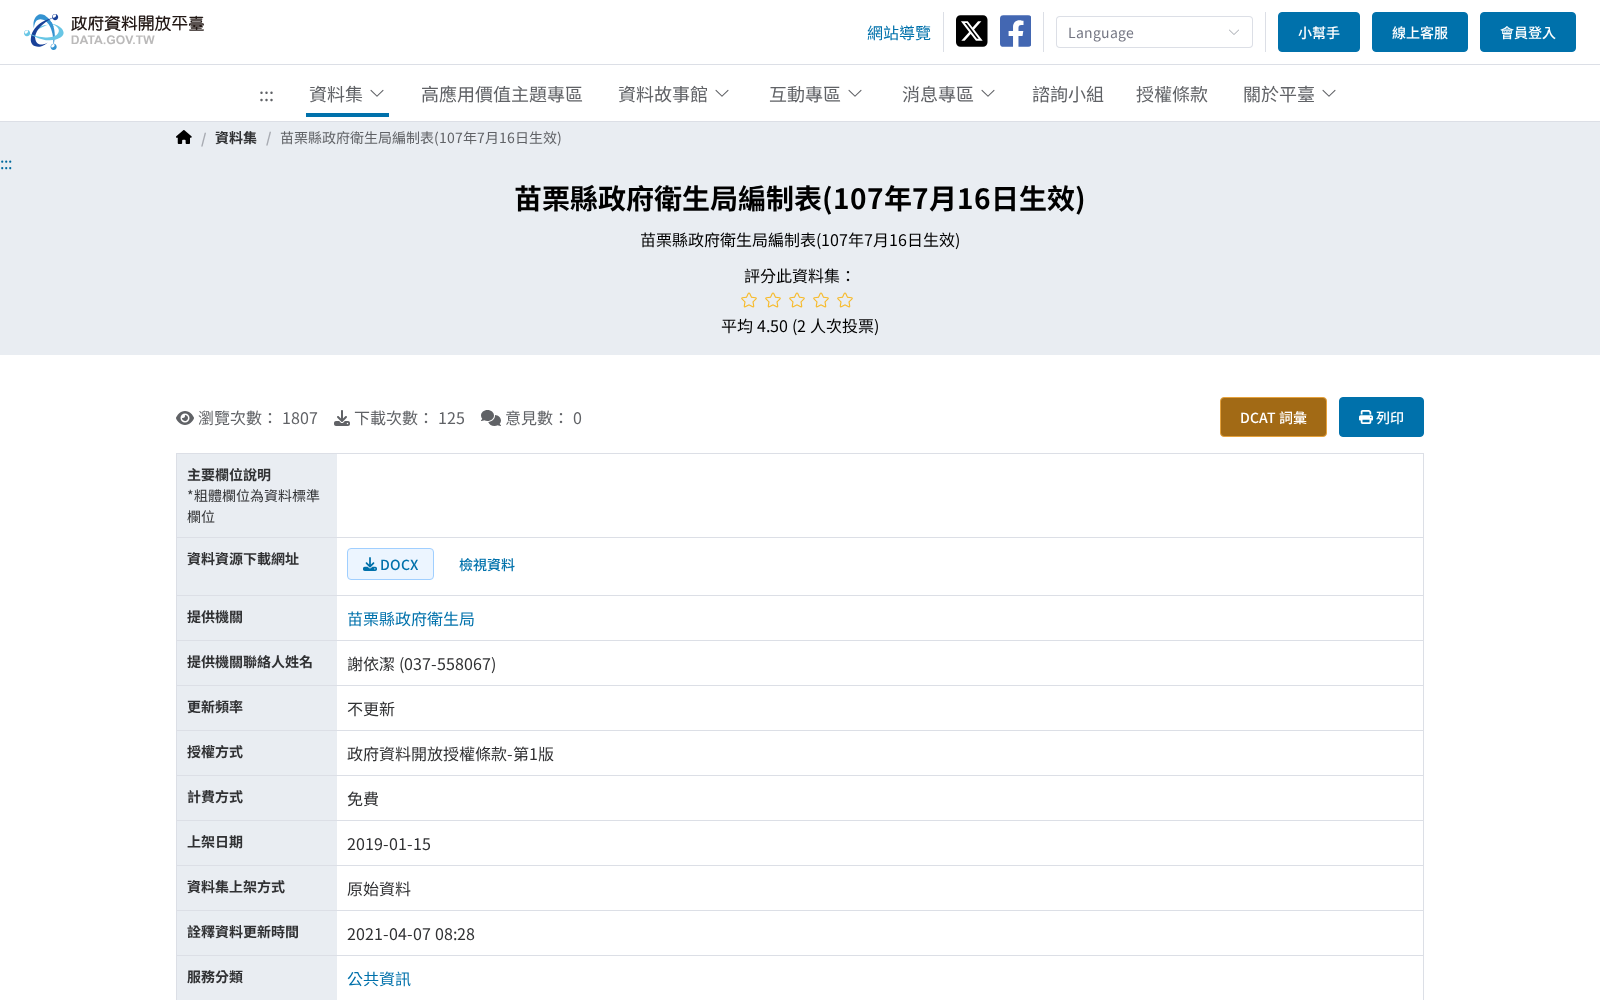Click the ::: anchor at left page edge
Image resolution: width=1600 pixels, height=1000 pixels.
click(x=6, y=164)
